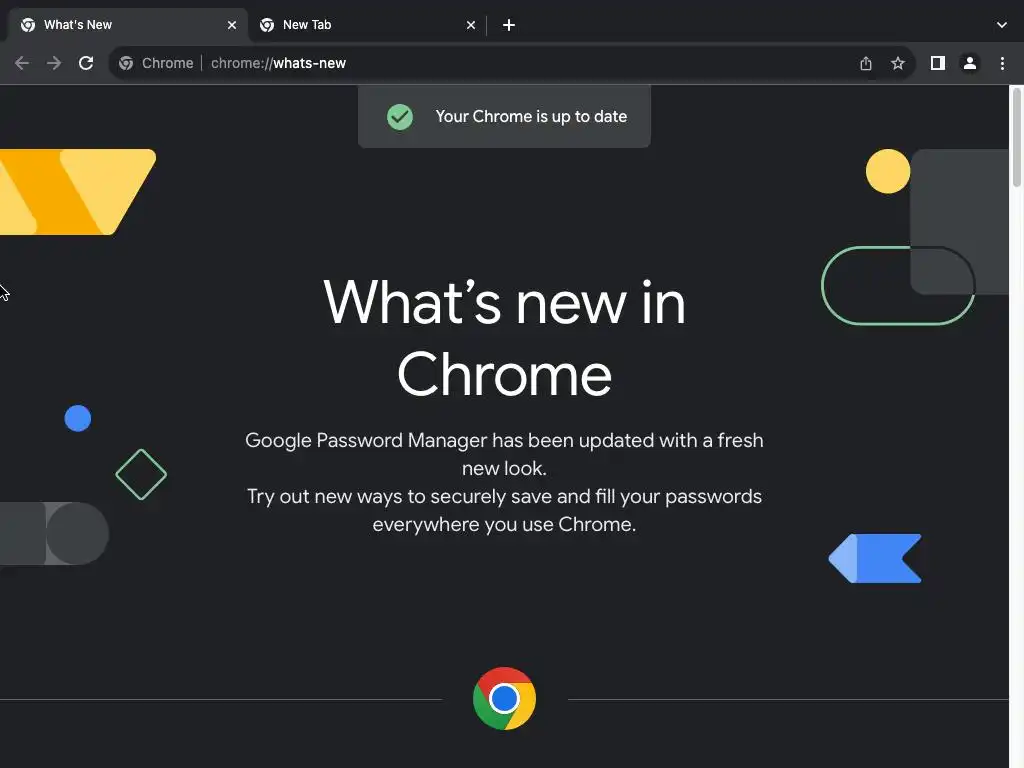Open a new tab with the plus button
Viewport: 1024px width, 768px height.
click(x=509, y=25)
